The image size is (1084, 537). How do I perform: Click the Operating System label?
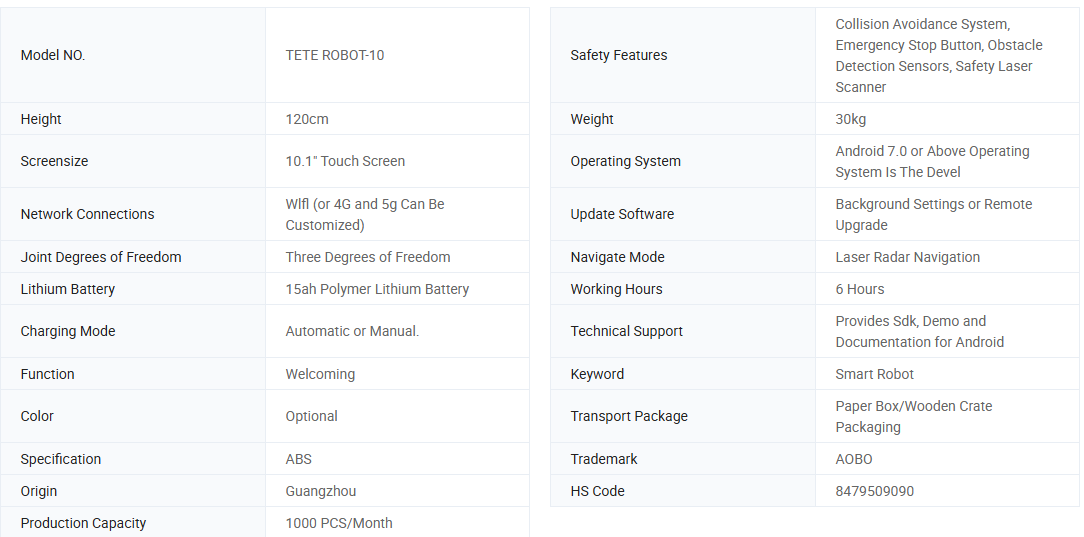[625, 161]
